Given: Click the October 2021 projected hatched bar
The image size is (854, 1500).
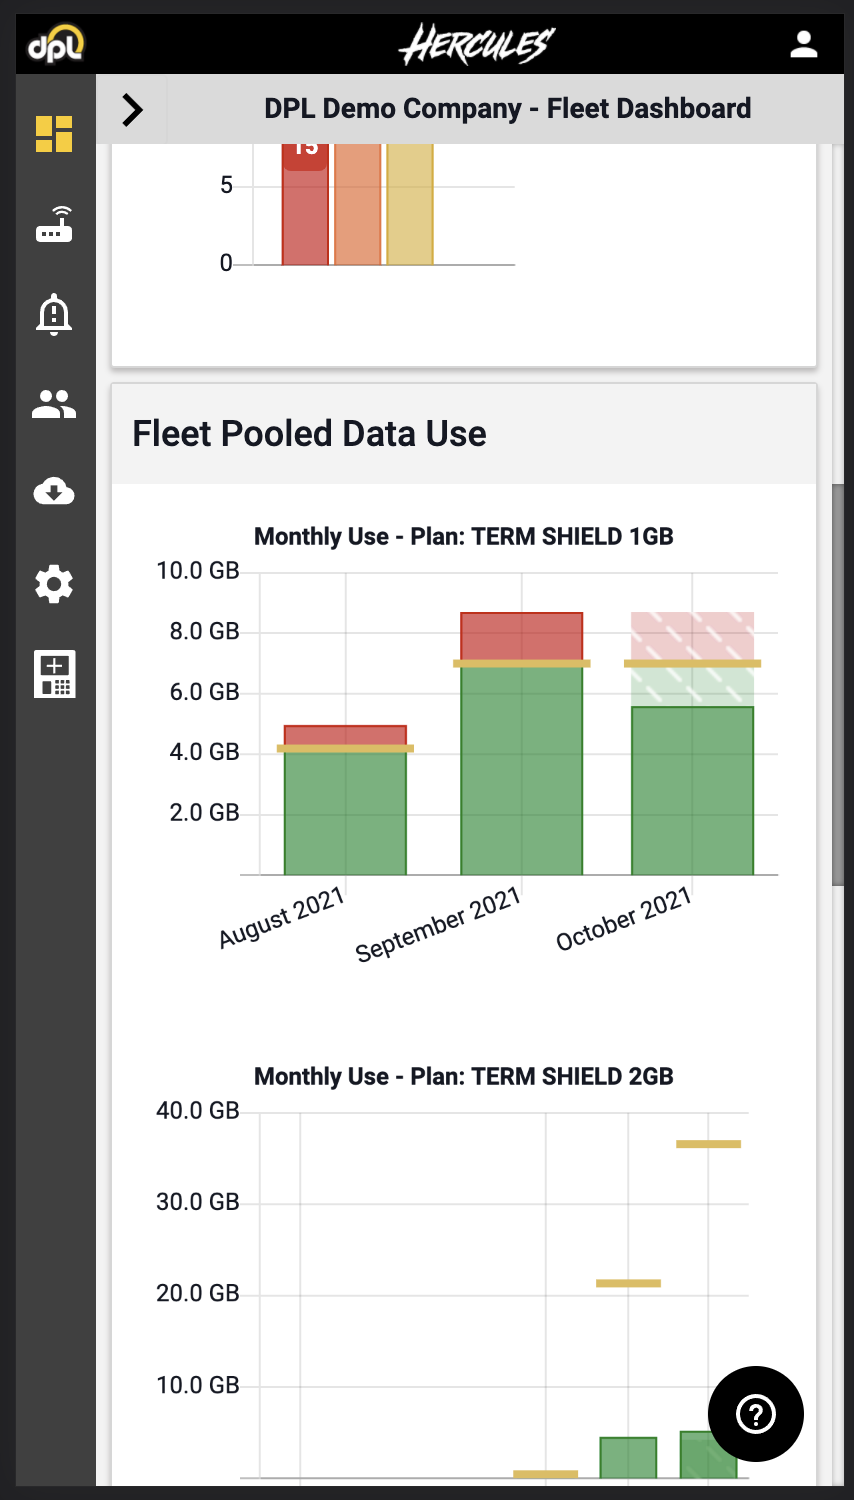Looking at the screenshot, I should pyautogui.click(x=692, y=659).
